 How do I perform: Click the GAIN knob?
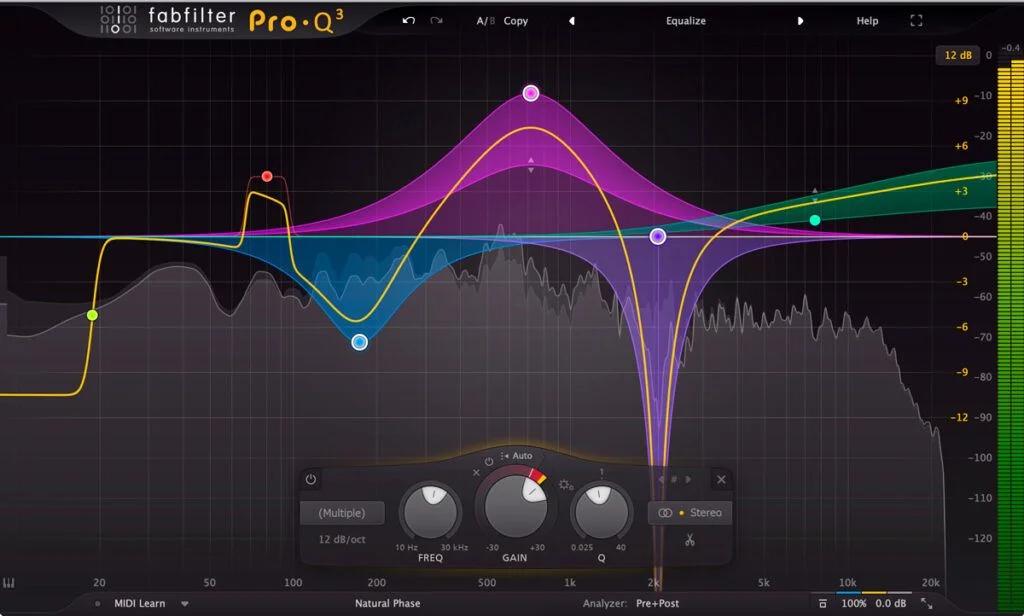point(516,504)
